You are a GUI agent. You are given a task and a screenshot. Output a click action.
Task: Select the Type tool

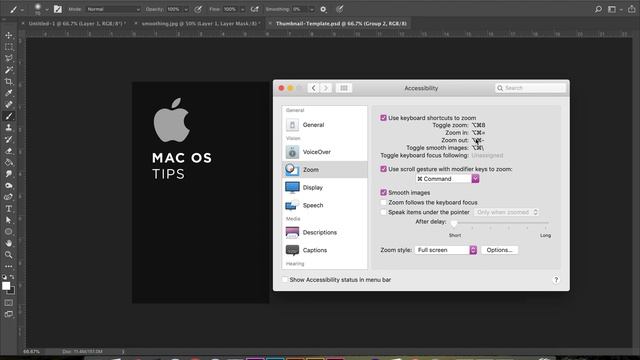click(9, 209)
